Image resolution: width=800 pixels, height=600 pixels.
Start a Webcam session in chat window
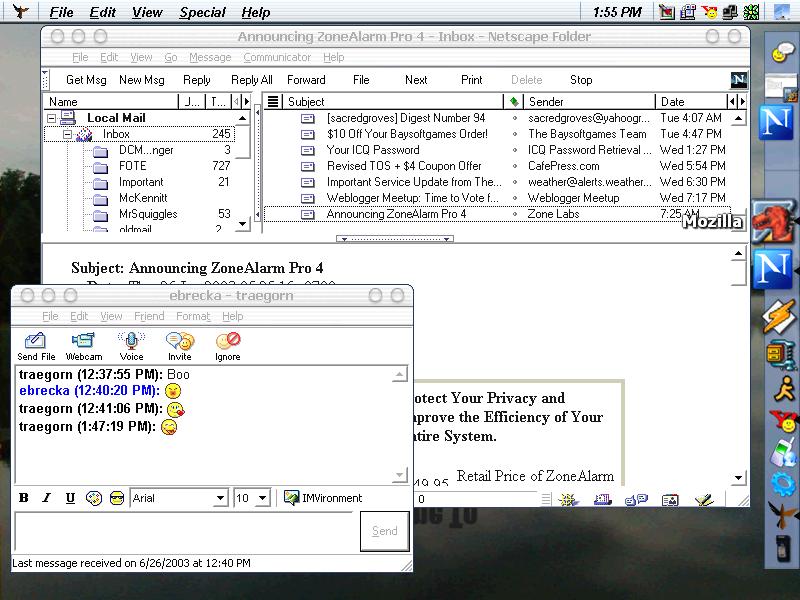(84, 346)
